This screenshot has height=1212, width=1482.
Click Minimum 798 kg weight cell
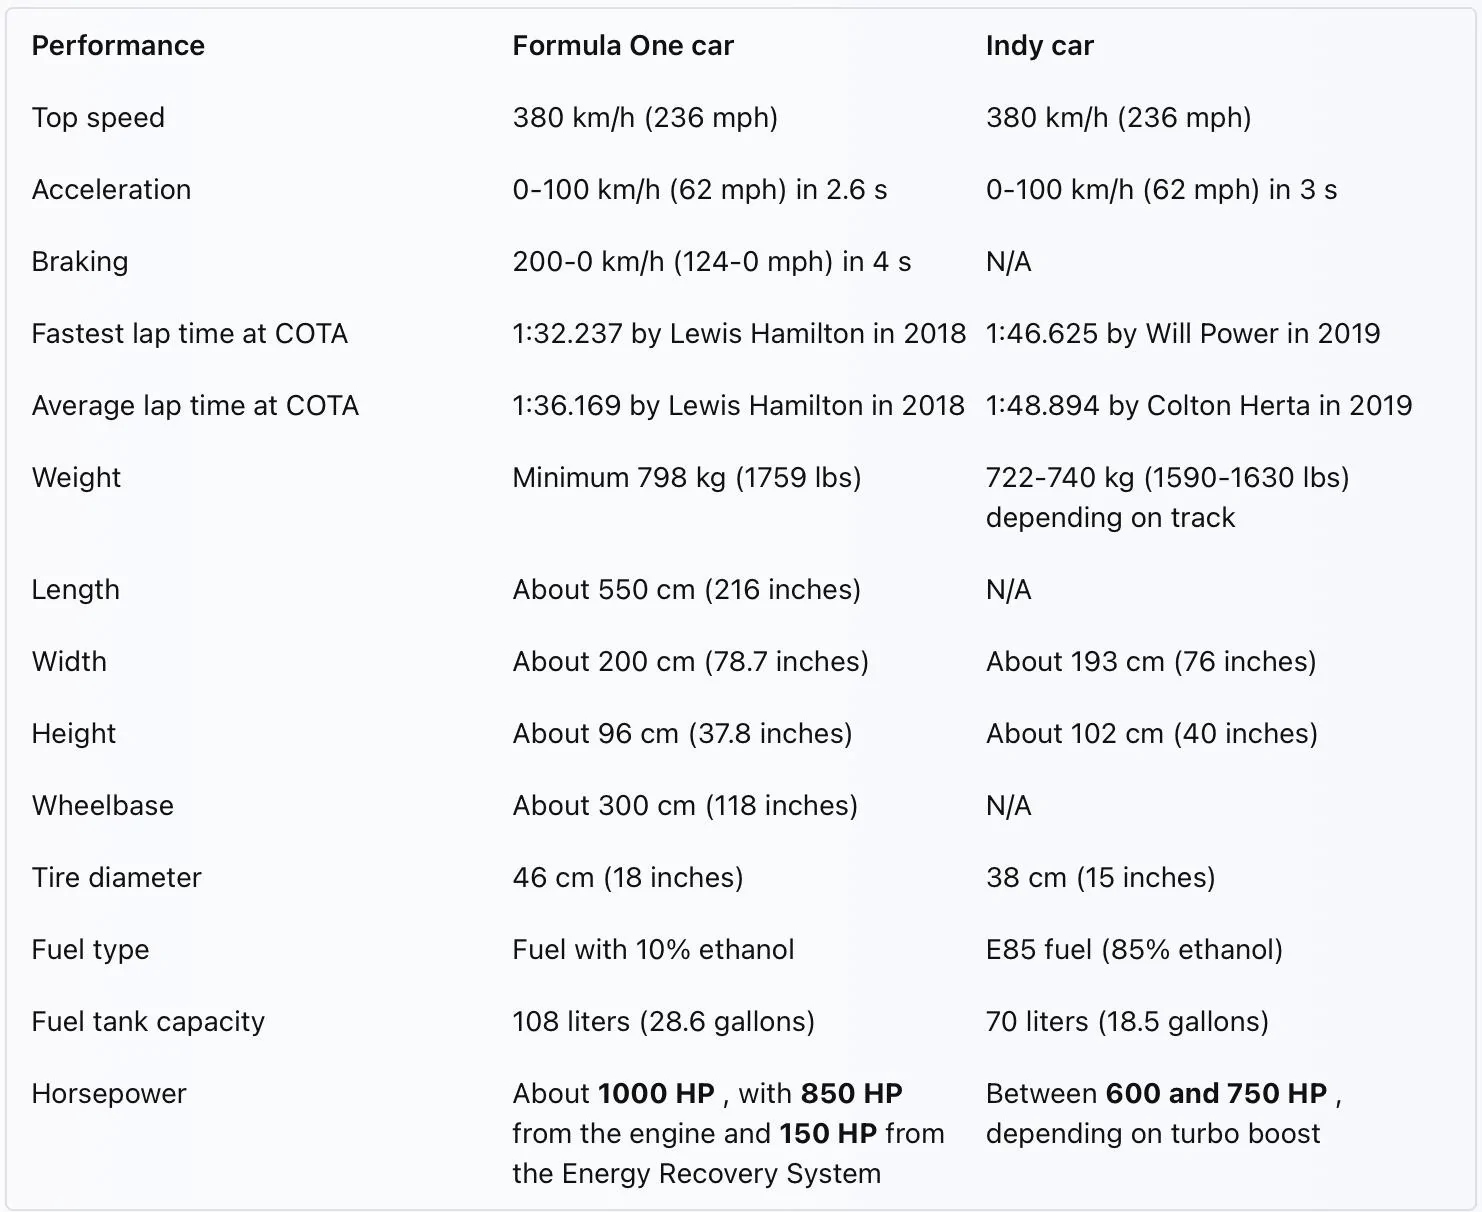tap(687, 478)
